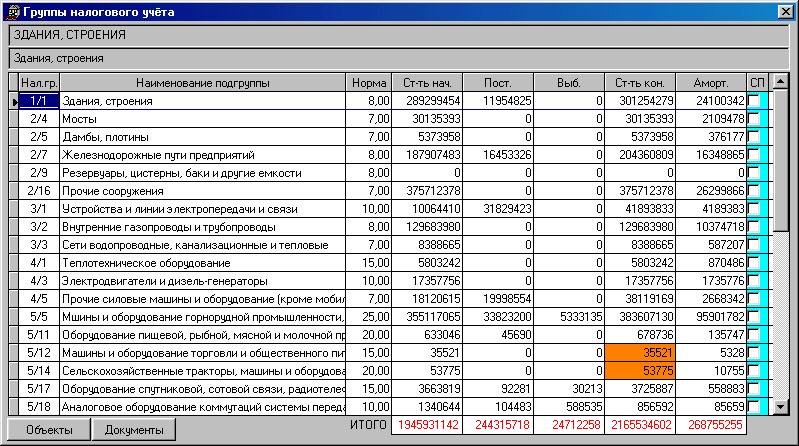
Task: Open the Объекты button
Action: coord(49,430)
